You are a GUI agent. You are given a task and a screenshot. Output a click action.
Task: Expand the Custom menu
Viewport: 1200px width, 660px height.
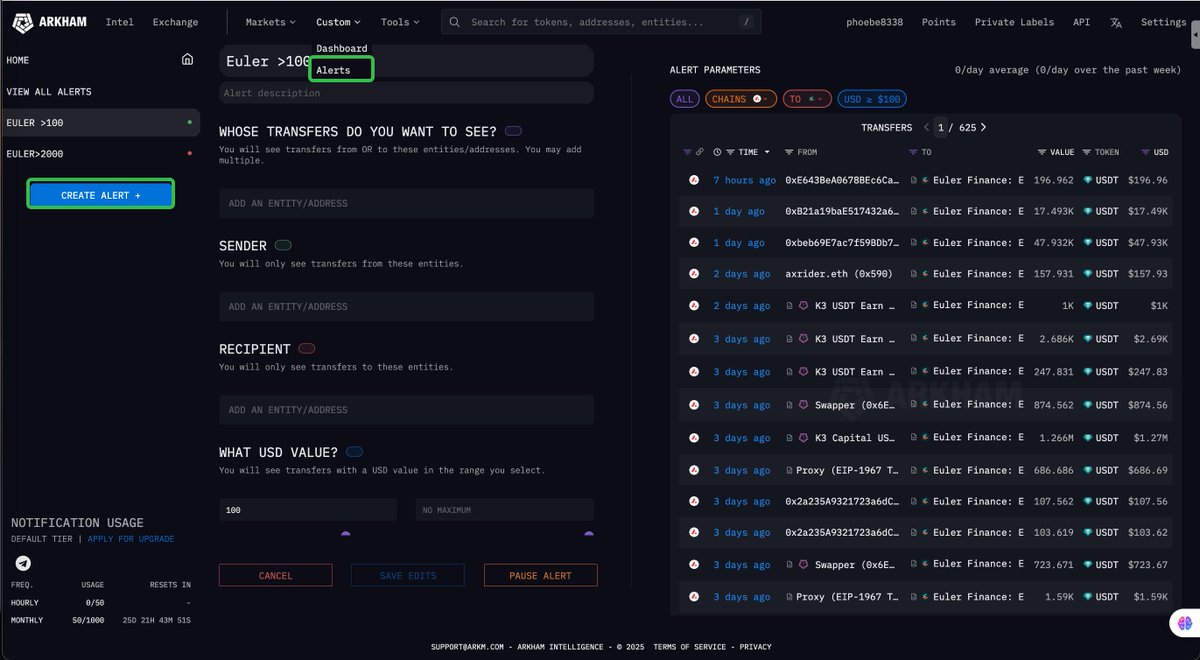(338, 22)
